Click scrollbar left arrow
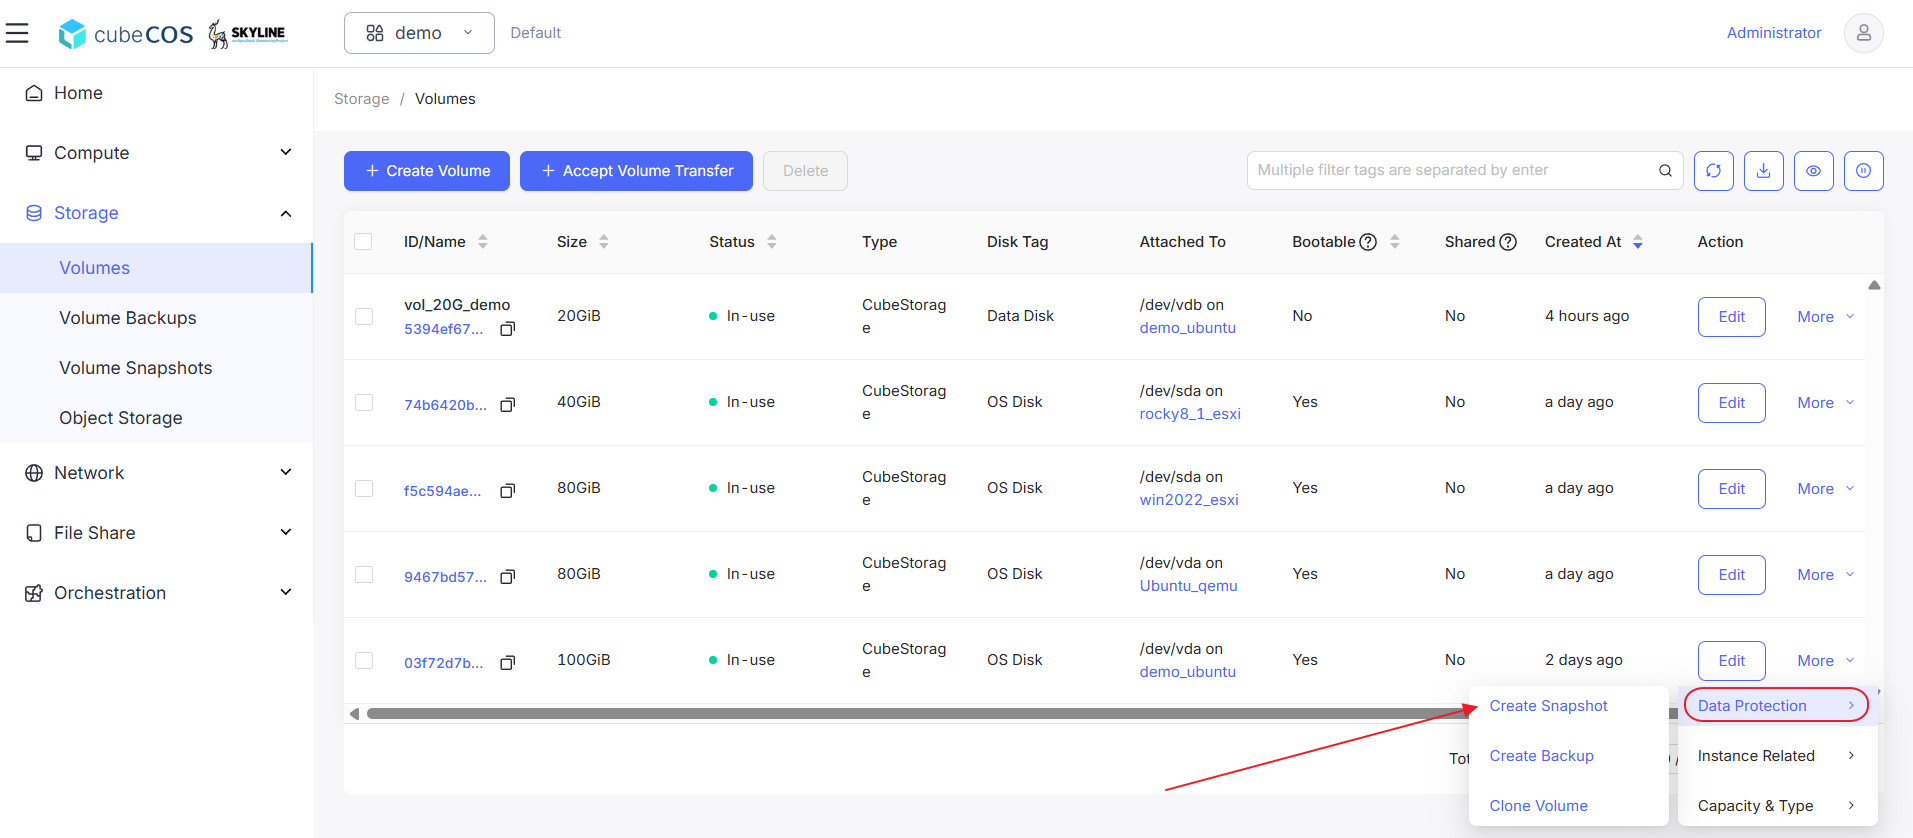Viewport: 1913px width, 838px height. pos(354,714)
